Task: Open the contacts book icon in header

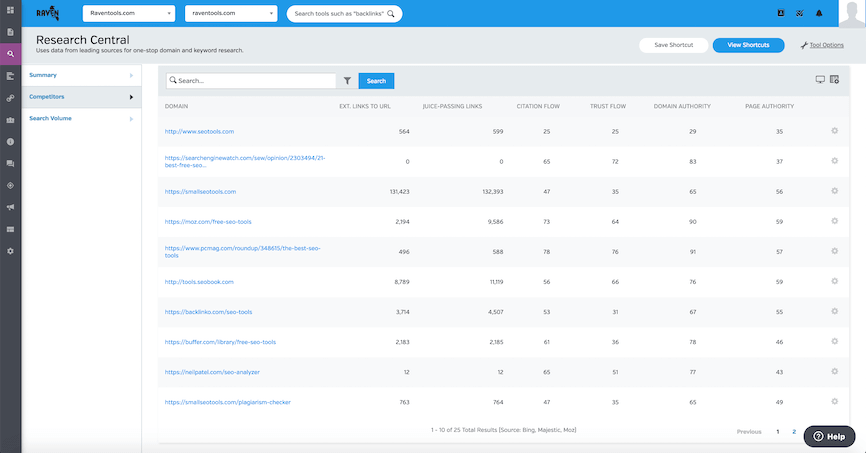Action: tap(781, 13)
